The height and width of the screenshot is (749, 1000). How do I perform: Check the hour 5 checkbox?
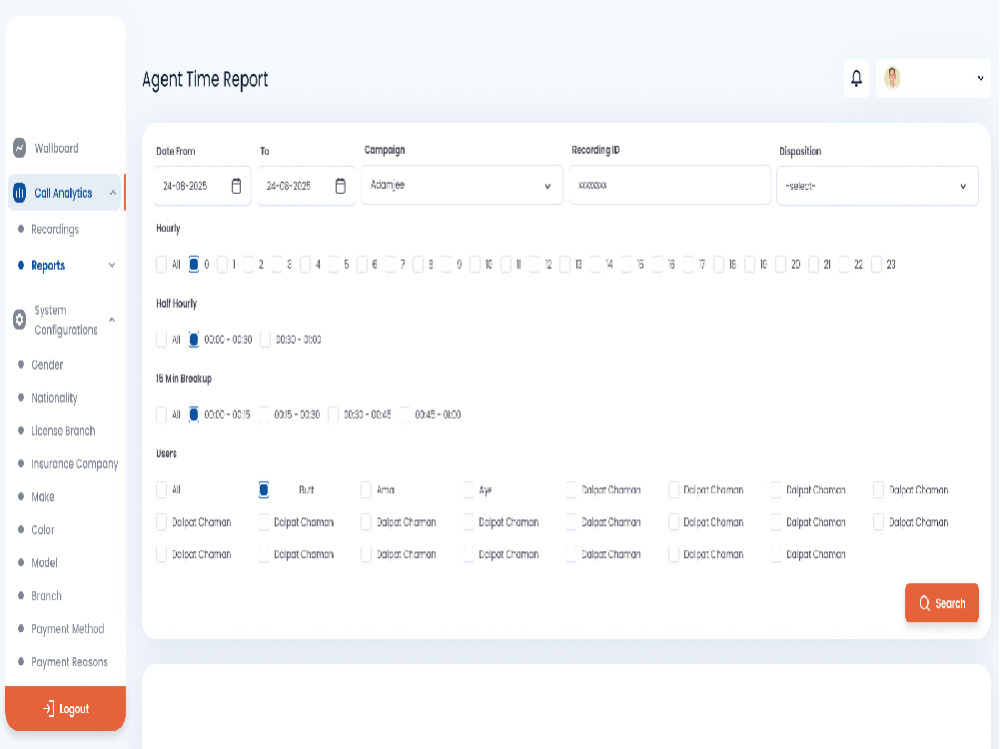click(334, 264)
